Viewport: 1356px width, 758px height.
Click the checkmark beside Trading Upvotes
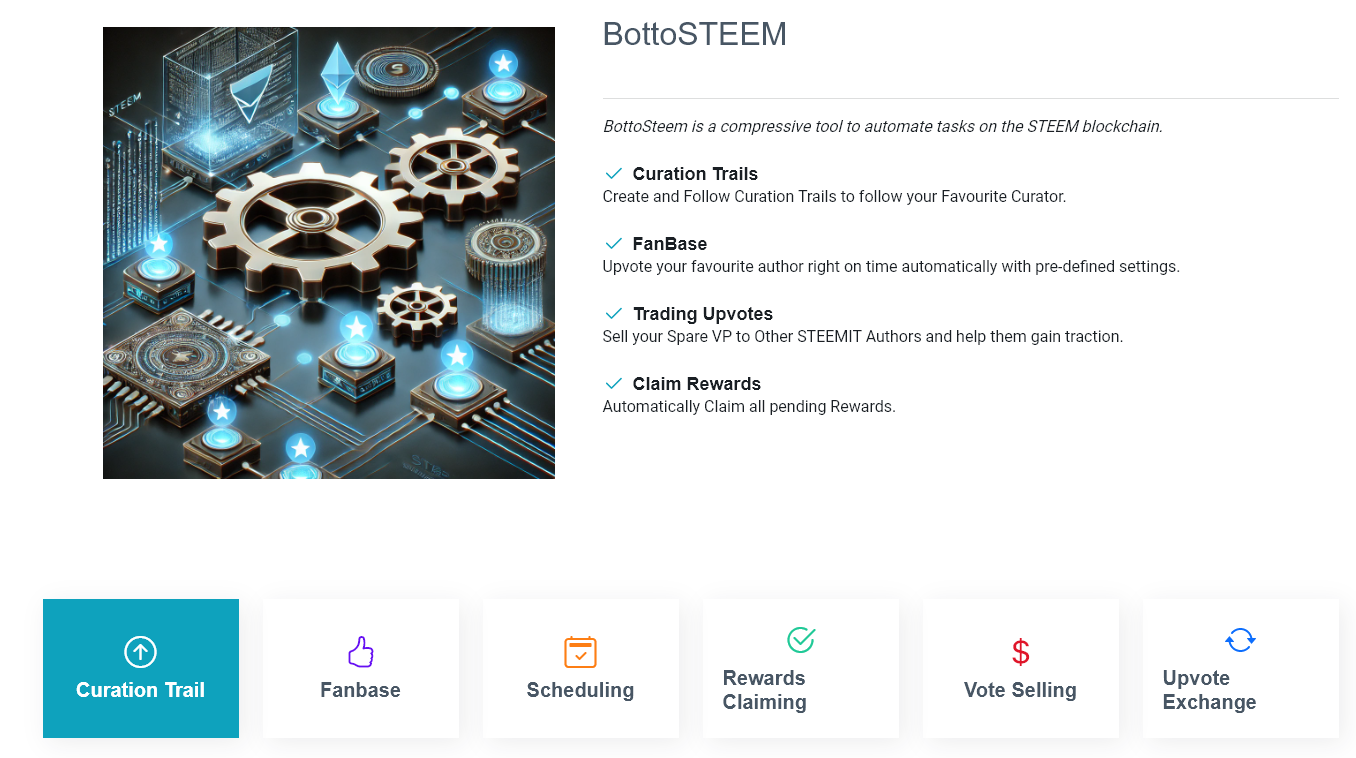click(614, 314)
